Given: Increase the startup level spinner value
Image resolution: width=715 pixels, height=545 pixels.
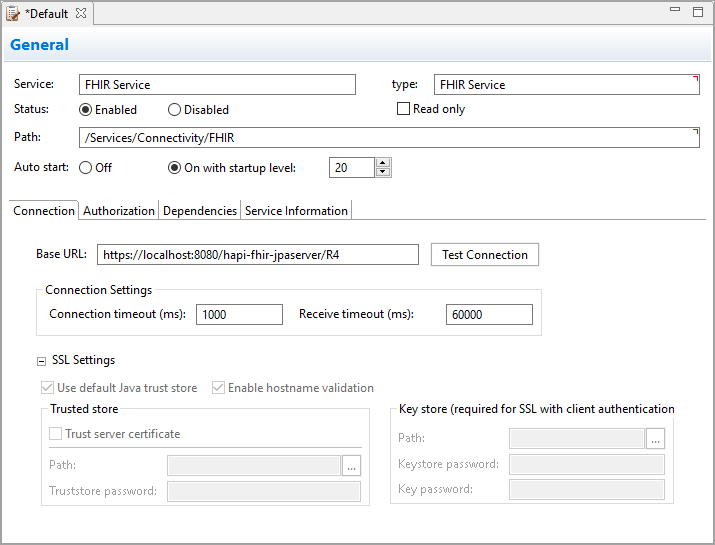Looking at the screenshot, I should [x=383, y=163].
